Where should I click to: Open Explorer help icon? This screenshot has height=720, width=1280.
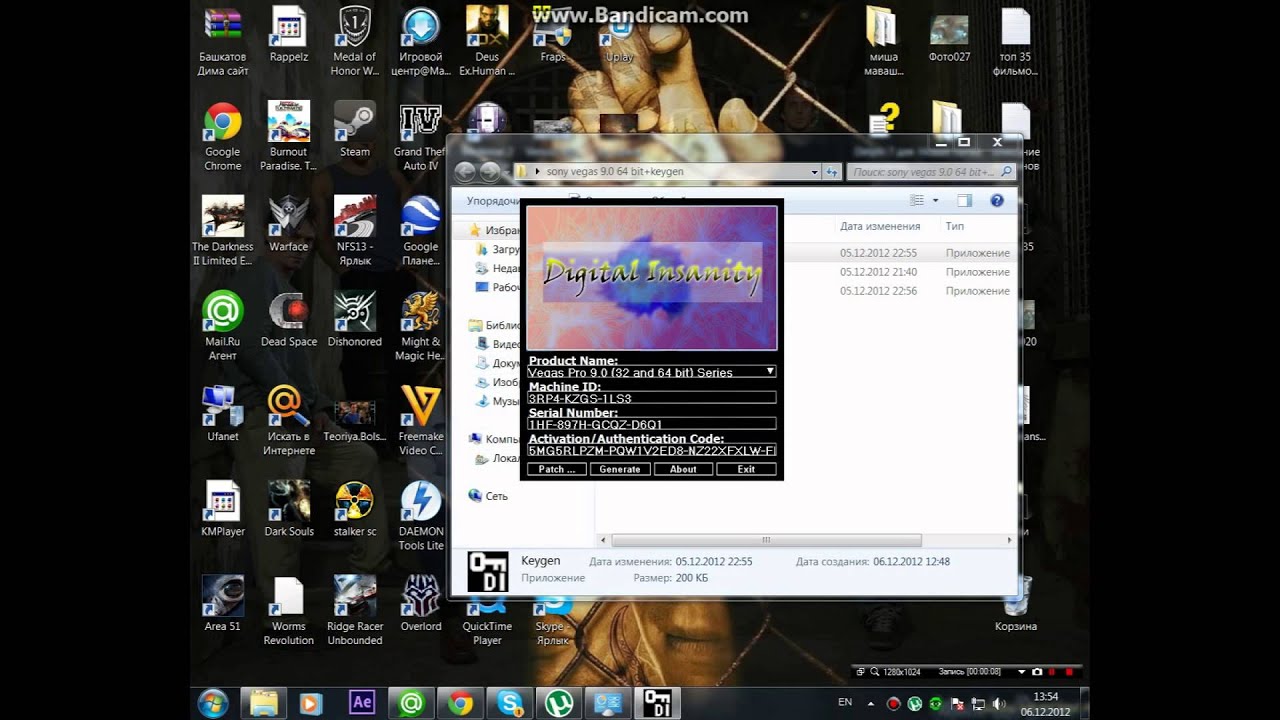997,201
